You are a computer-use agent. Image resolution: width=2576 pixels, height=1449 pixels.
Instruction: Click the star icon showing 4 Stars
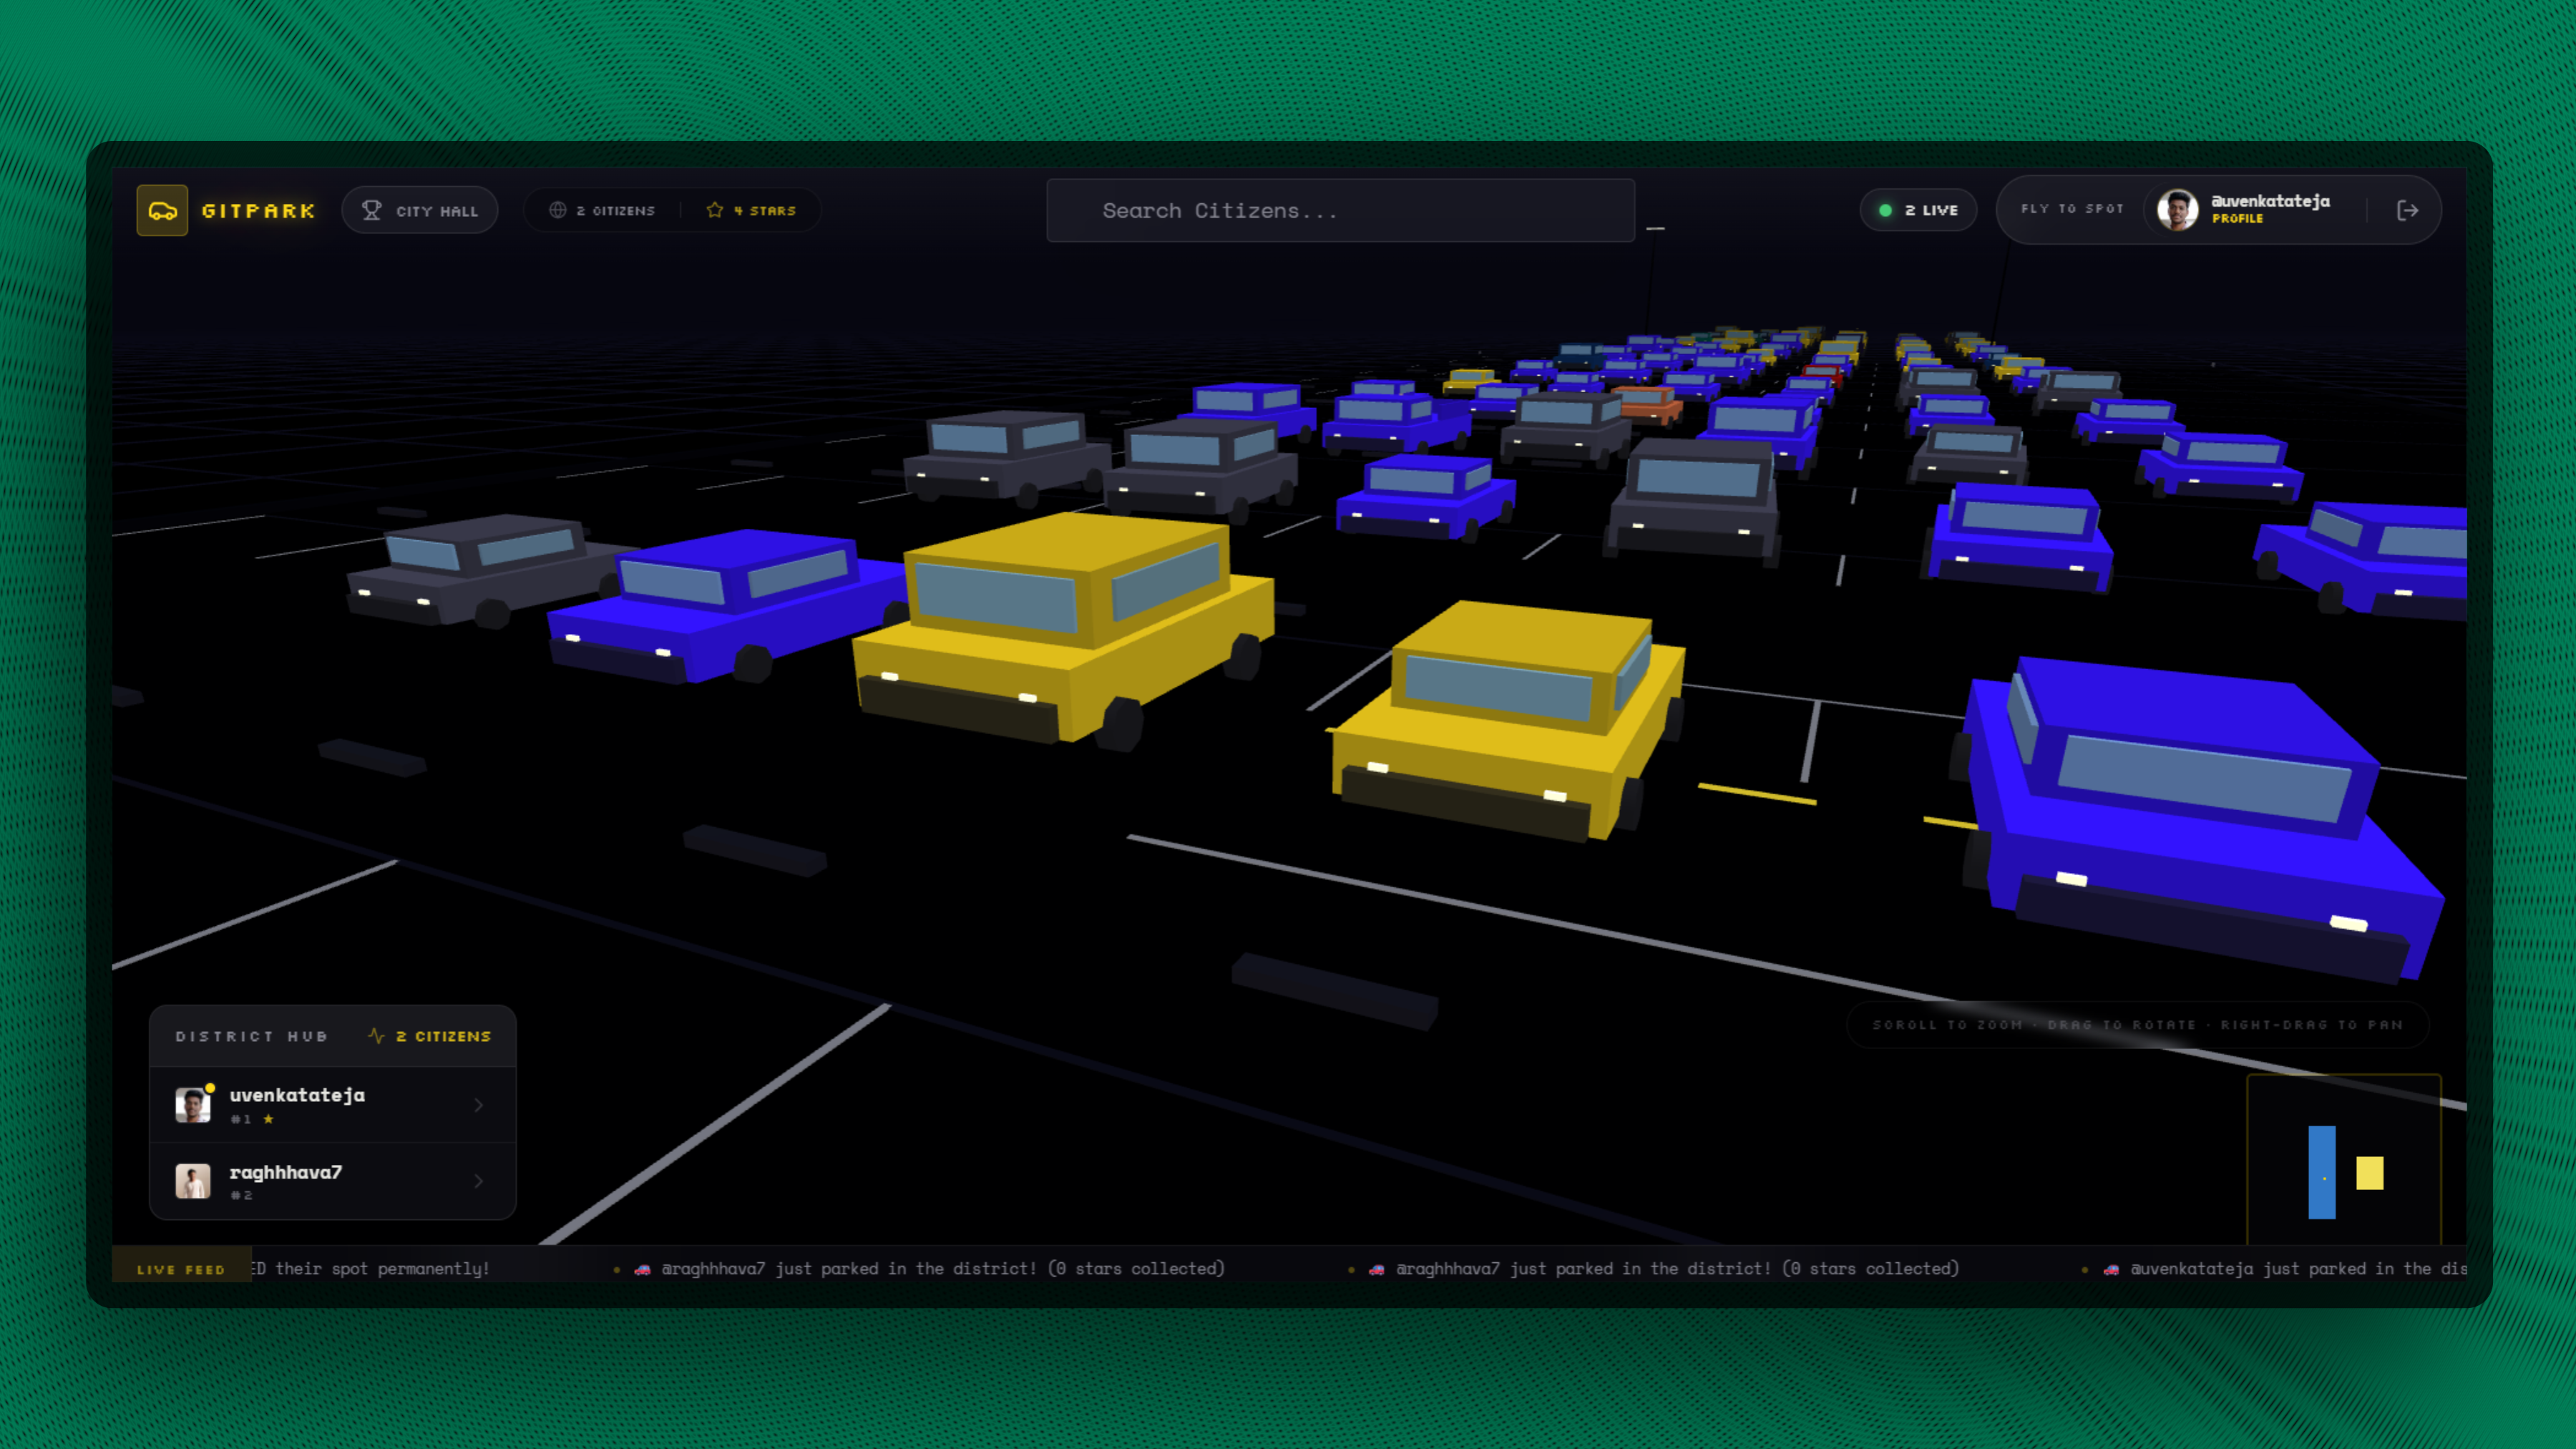tap(716, 210)
